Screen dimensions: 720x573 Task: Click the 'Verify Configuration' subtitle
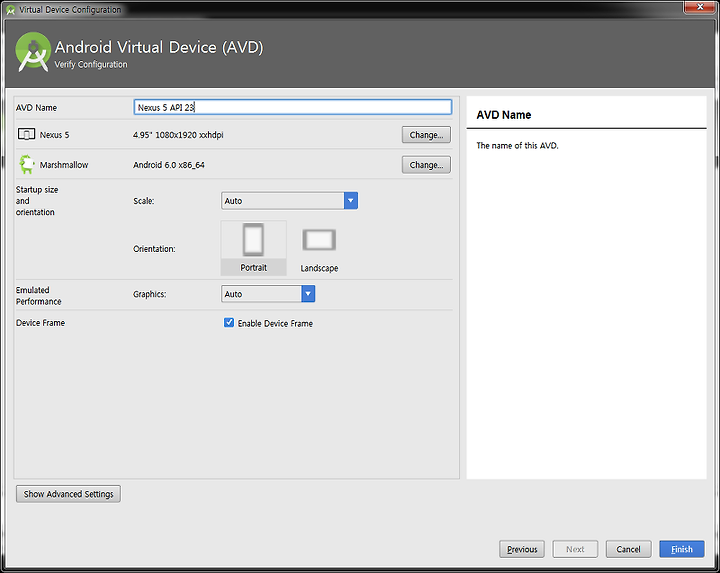pos(91,64)
